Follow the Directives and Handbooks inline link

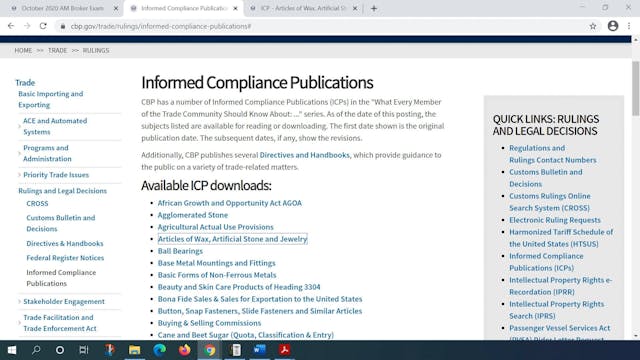click(x=304, y=155)
